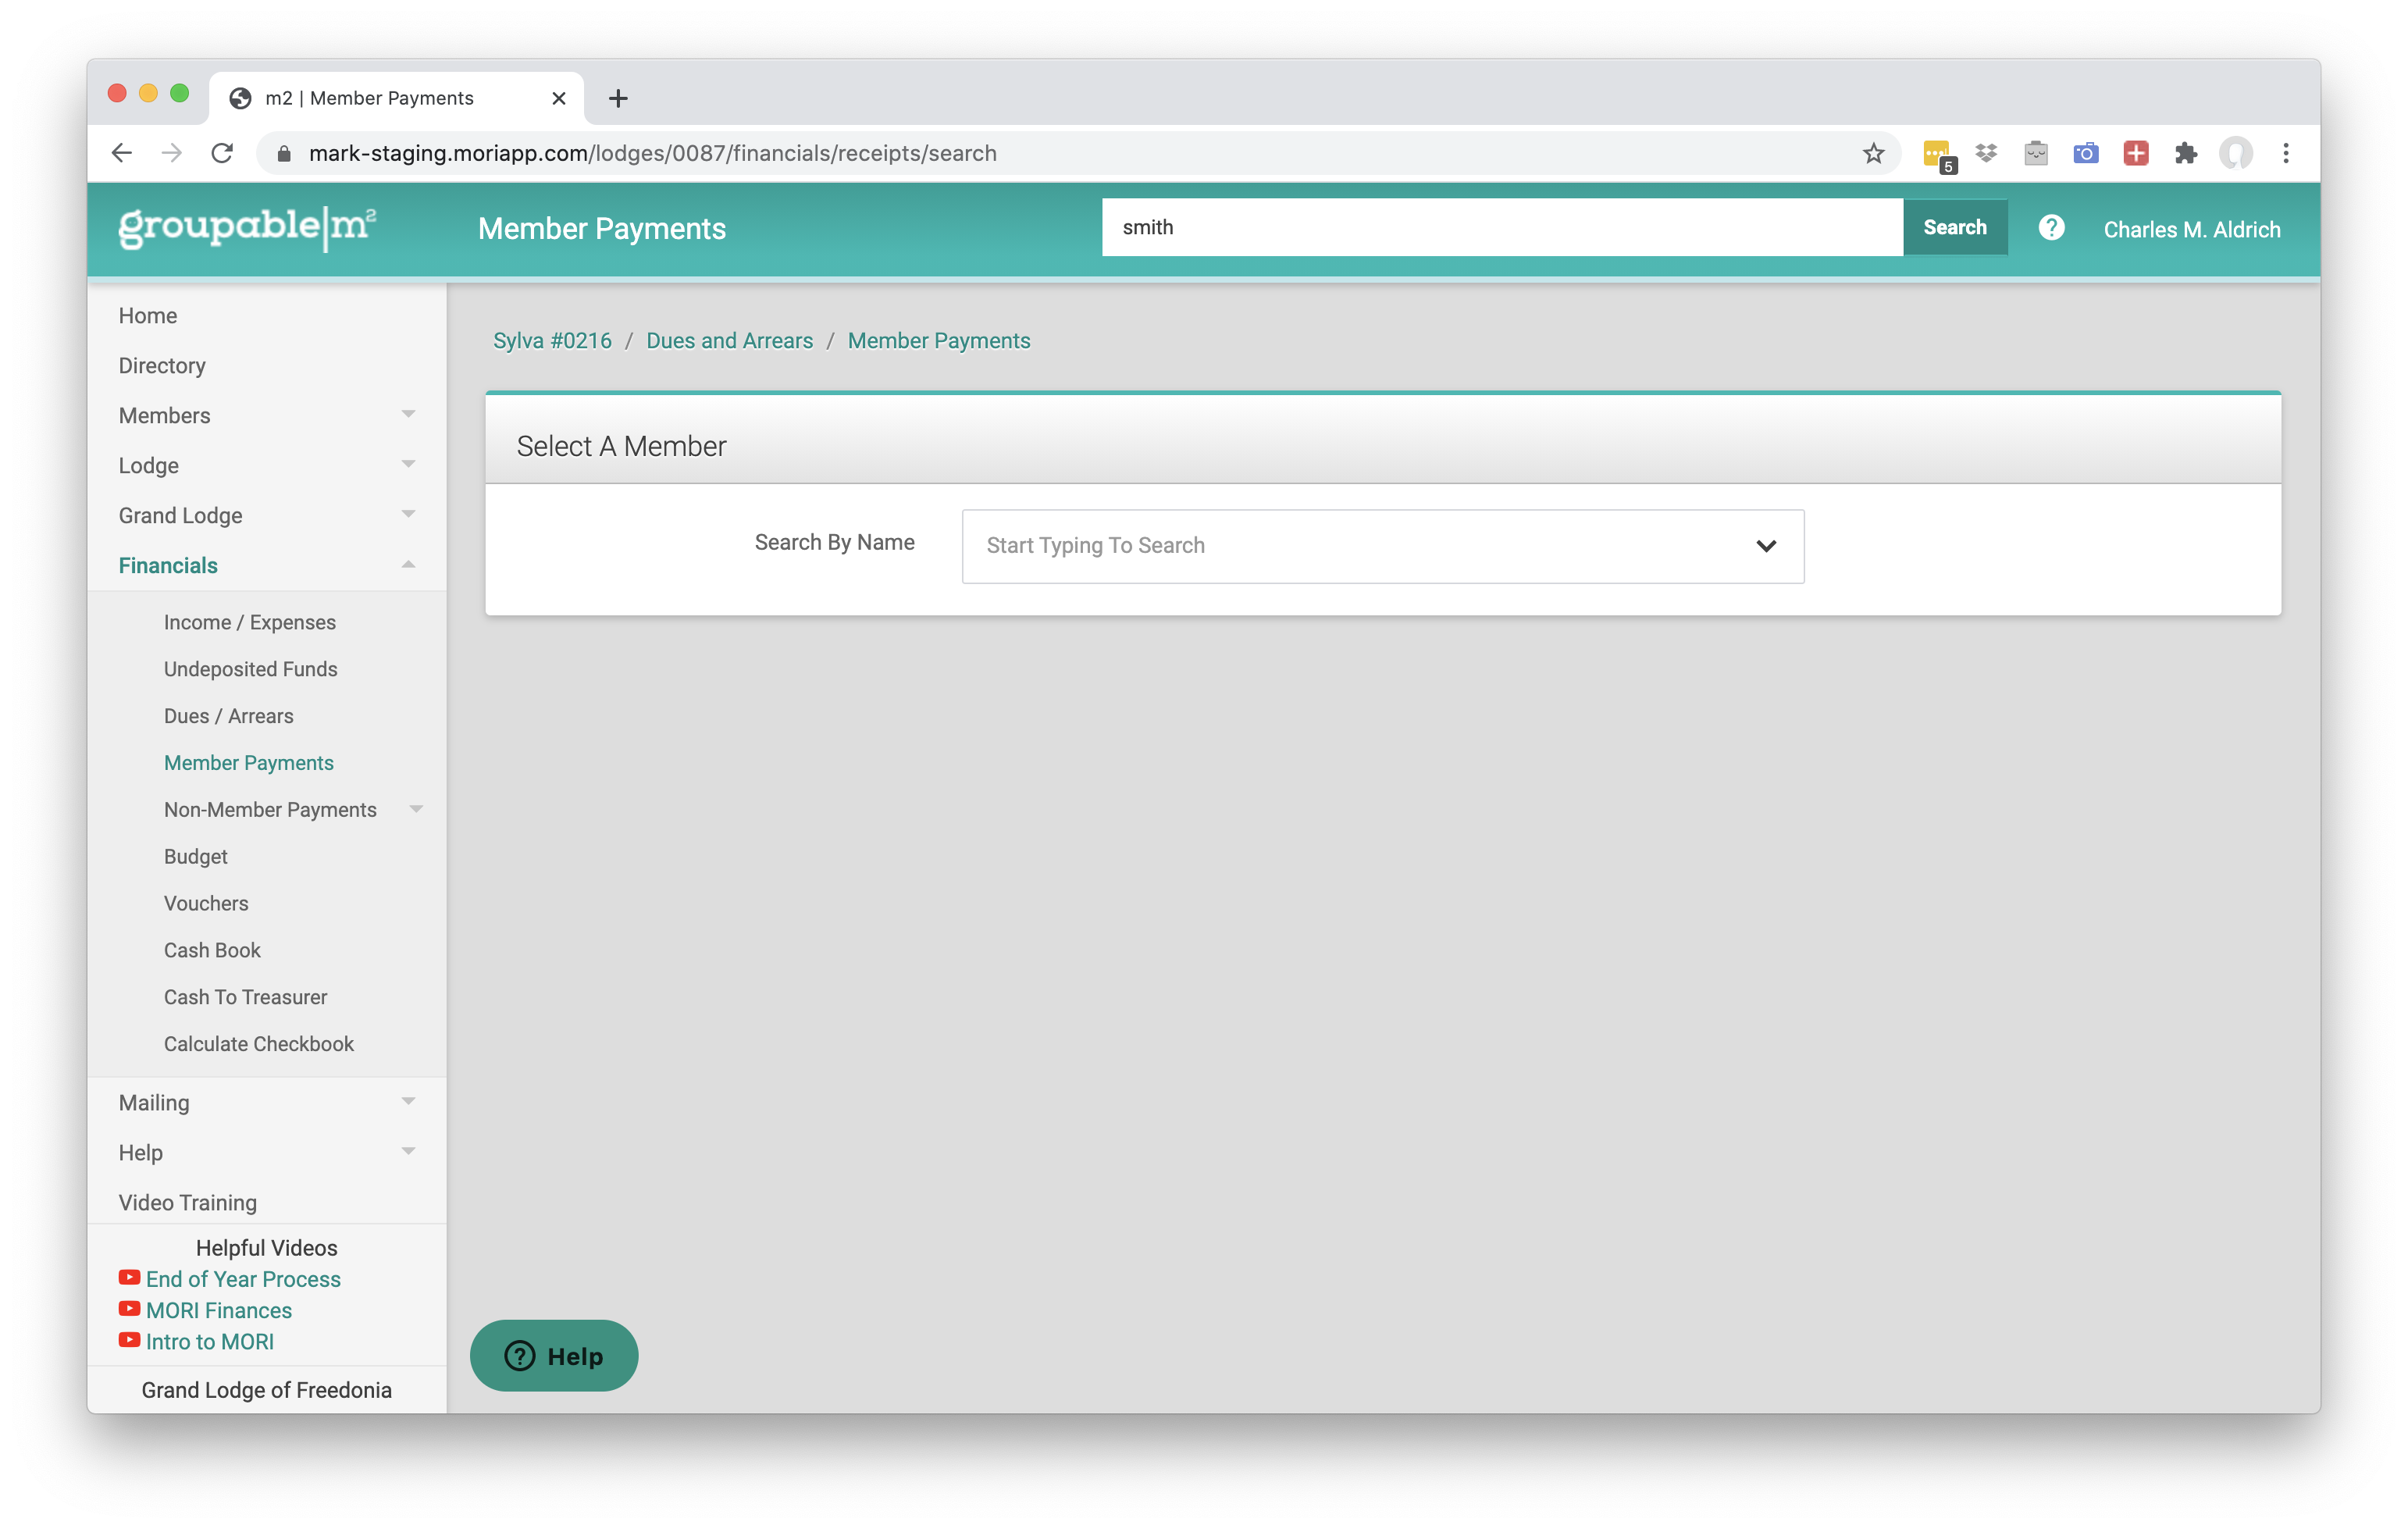Expand the sidebar Help menu arrow
The height and width of the screenshot is (1529, 2408).
(408, 1151)
